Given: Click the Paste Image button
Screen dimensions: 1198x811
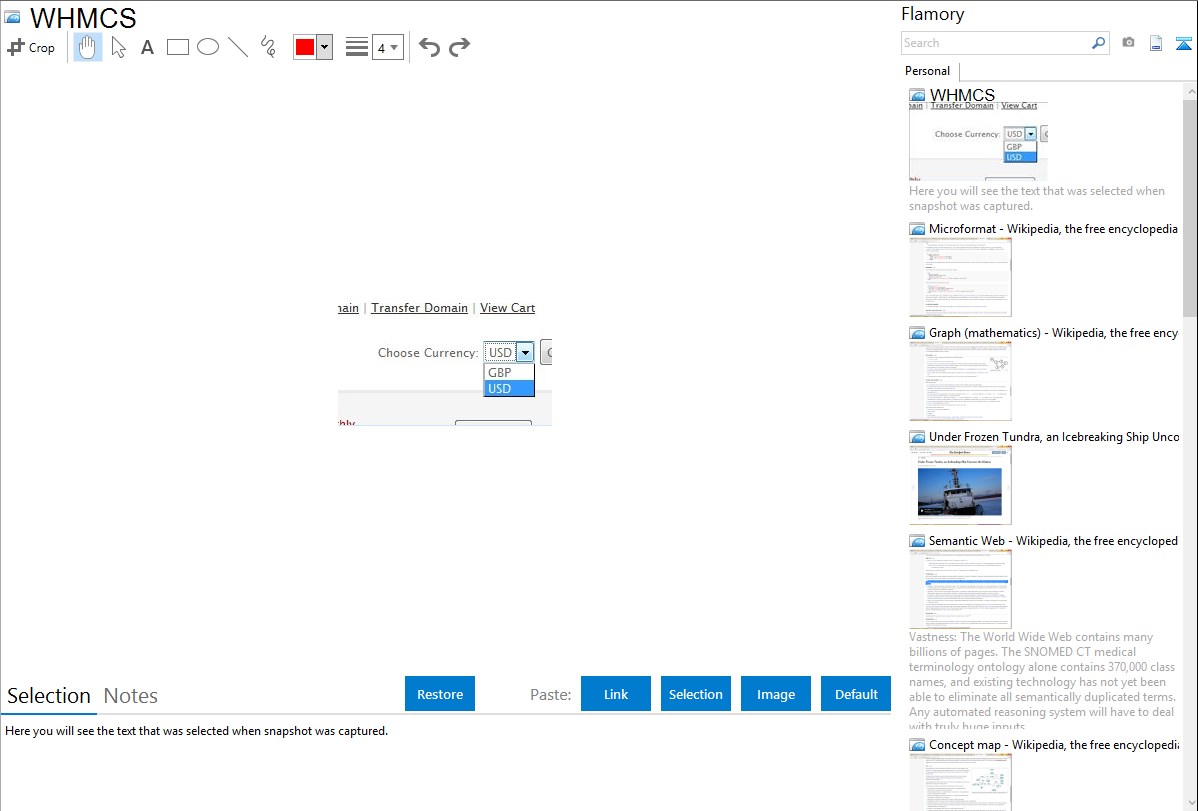Looking at the screenshot, I should point(775,693).
